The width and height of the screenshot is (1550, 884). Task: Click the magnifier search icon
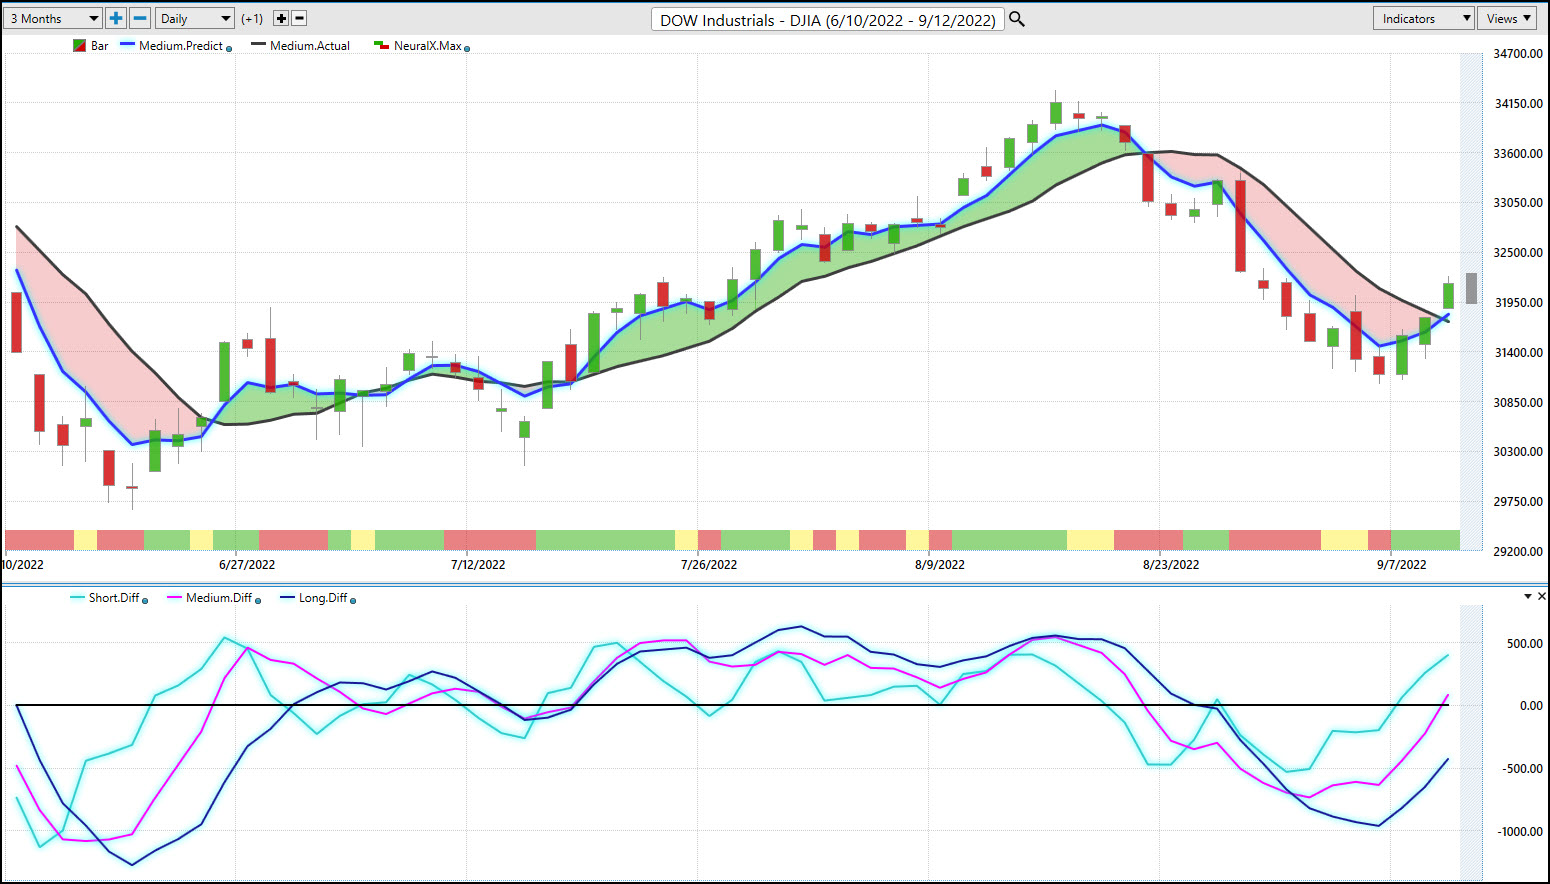(1017, 19)
